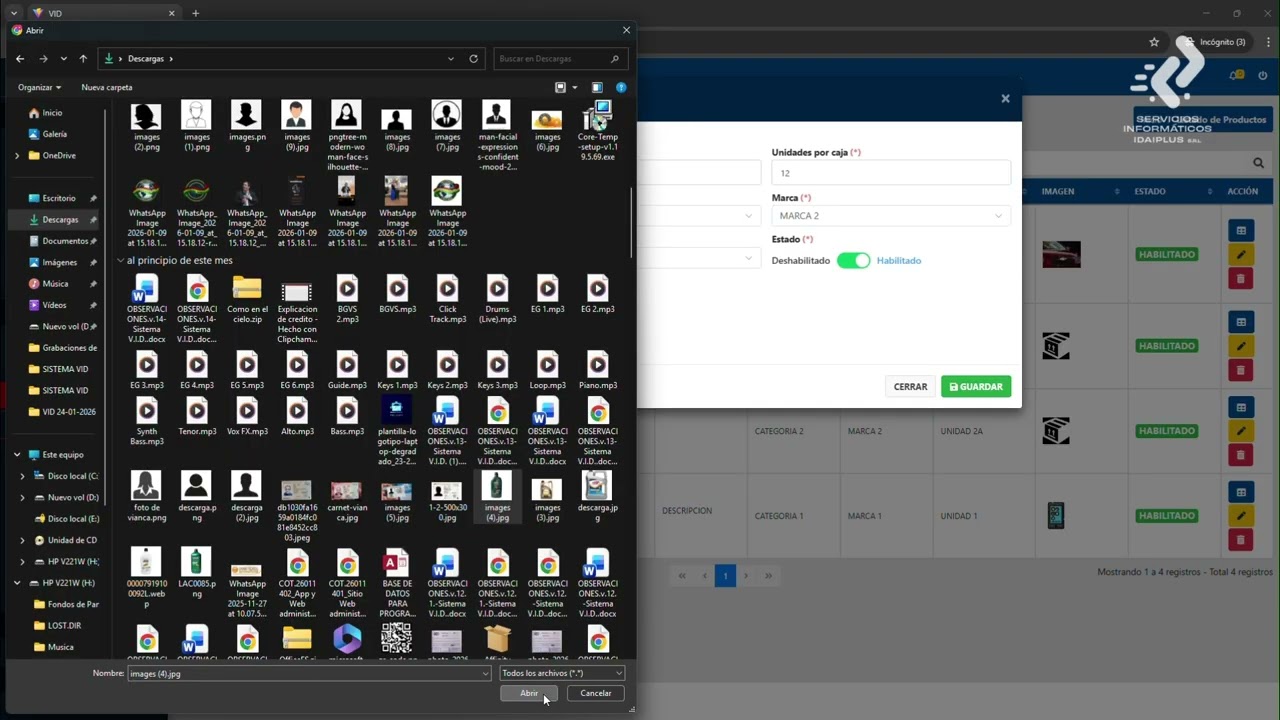Go back in the Abrir dialog

click(19, 59)
